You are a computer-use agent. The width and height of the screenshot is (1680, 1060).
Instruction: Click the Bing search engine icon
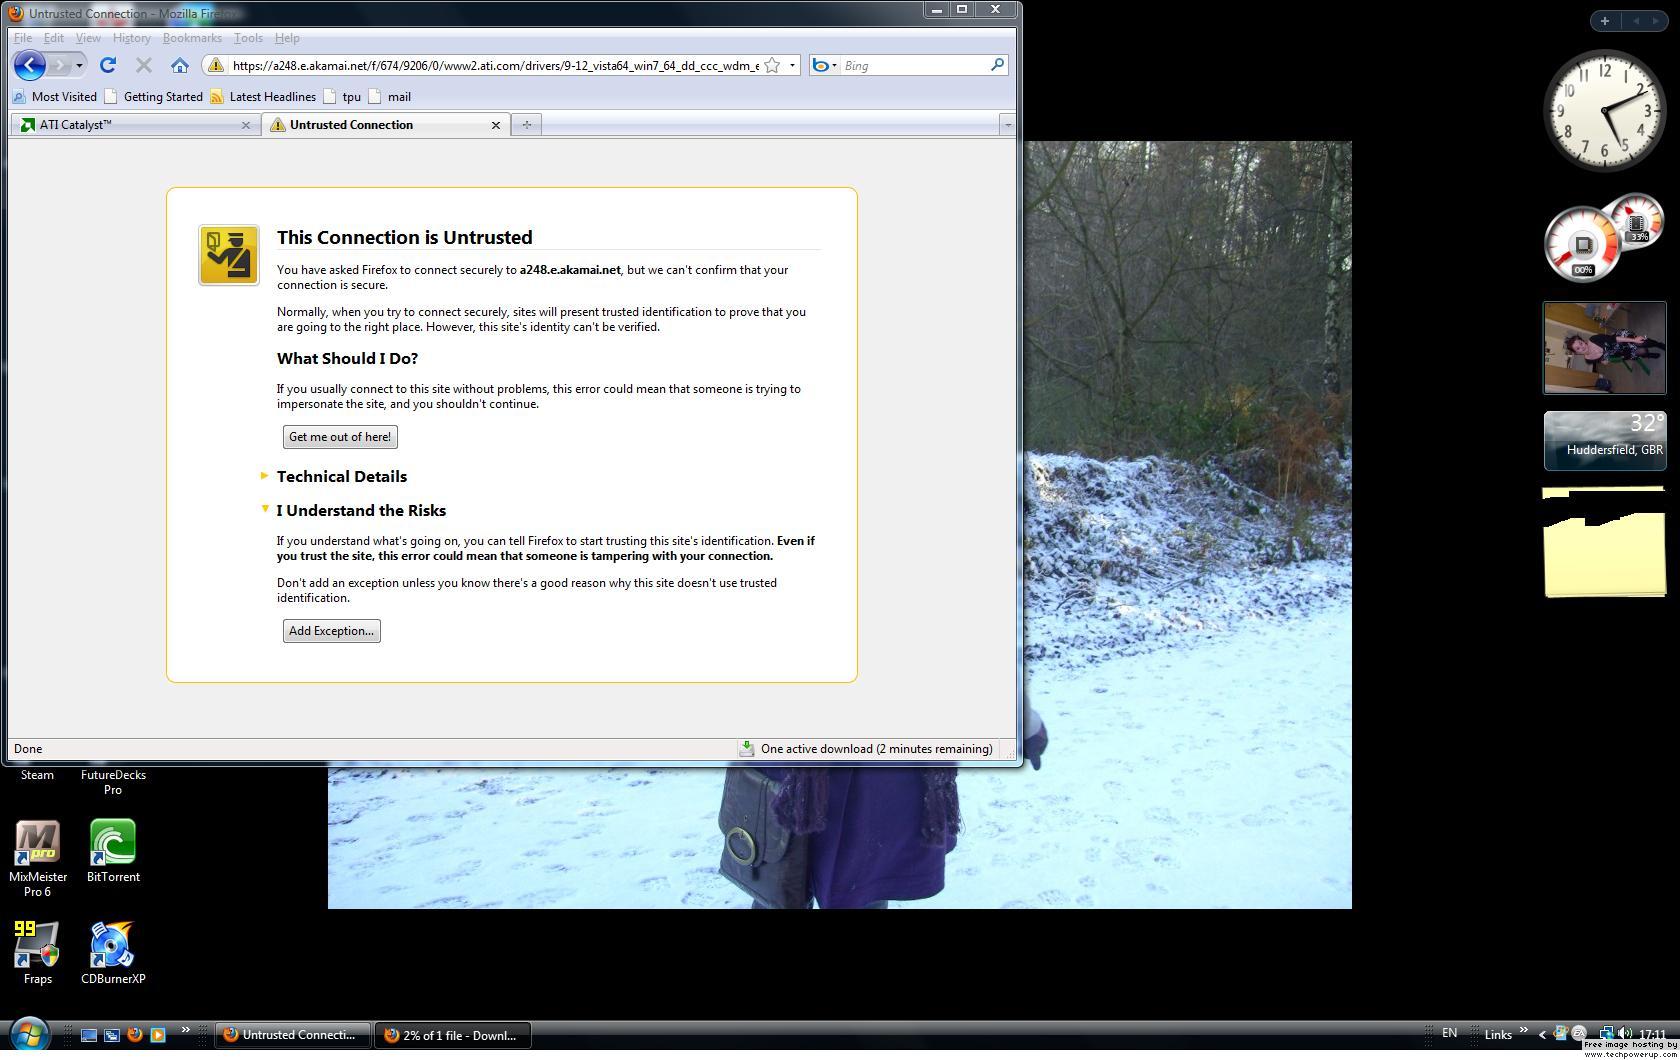(821, 66)
